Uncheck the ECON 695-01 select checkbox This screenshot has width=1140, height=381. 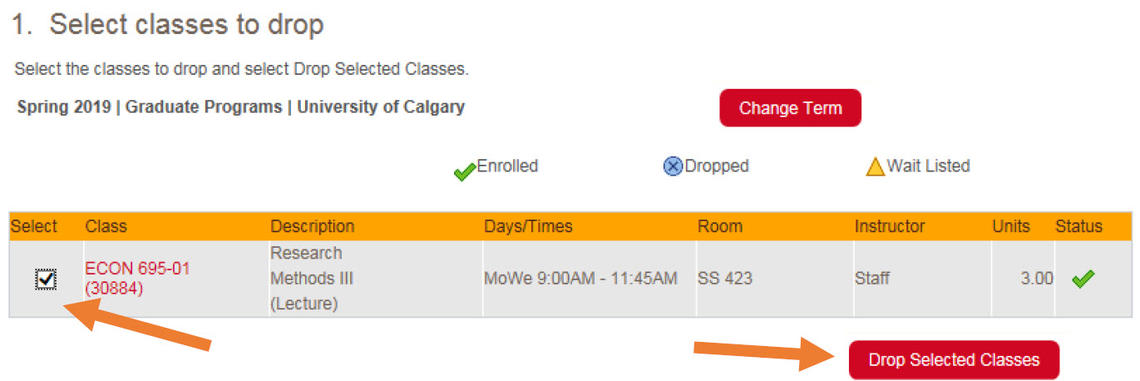[x=46, y=279]
